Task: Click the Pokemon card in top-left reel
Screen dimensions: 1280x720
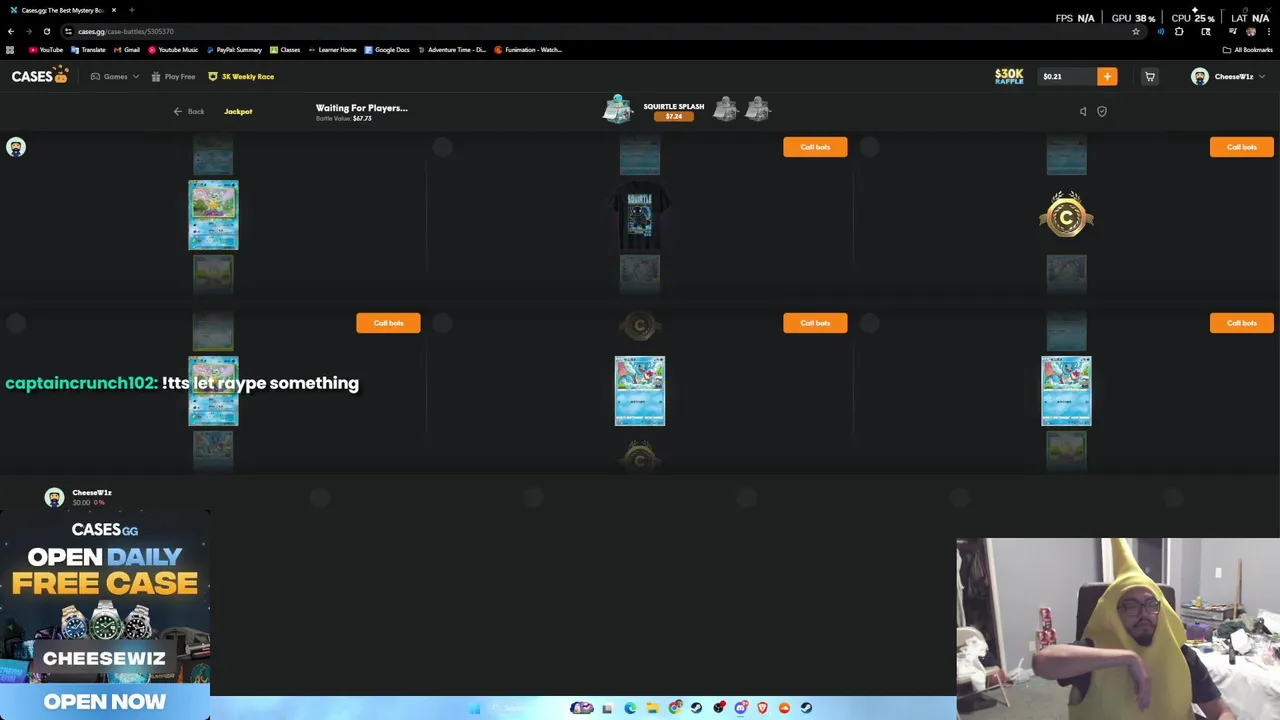Action: pos(213,215)
